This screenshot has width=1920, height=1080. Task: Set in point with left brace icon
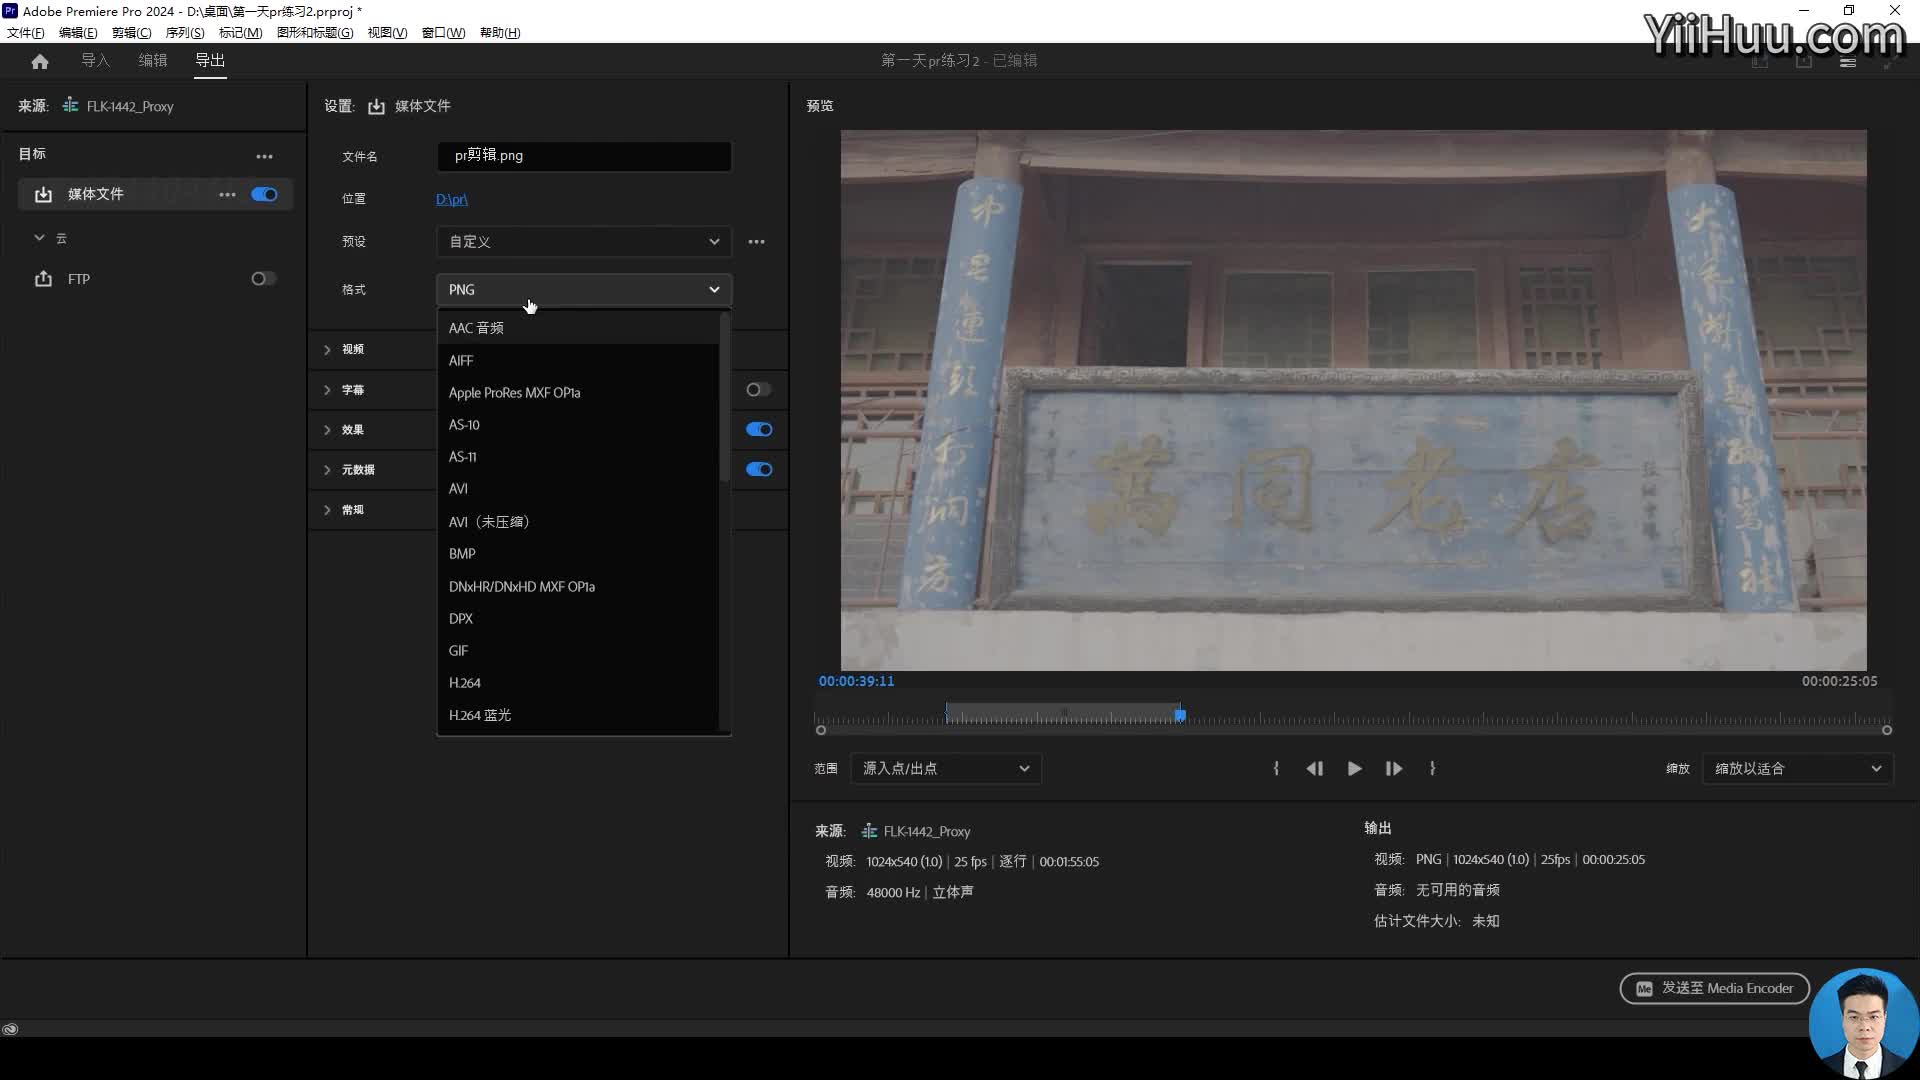[x=1276, y=769]
